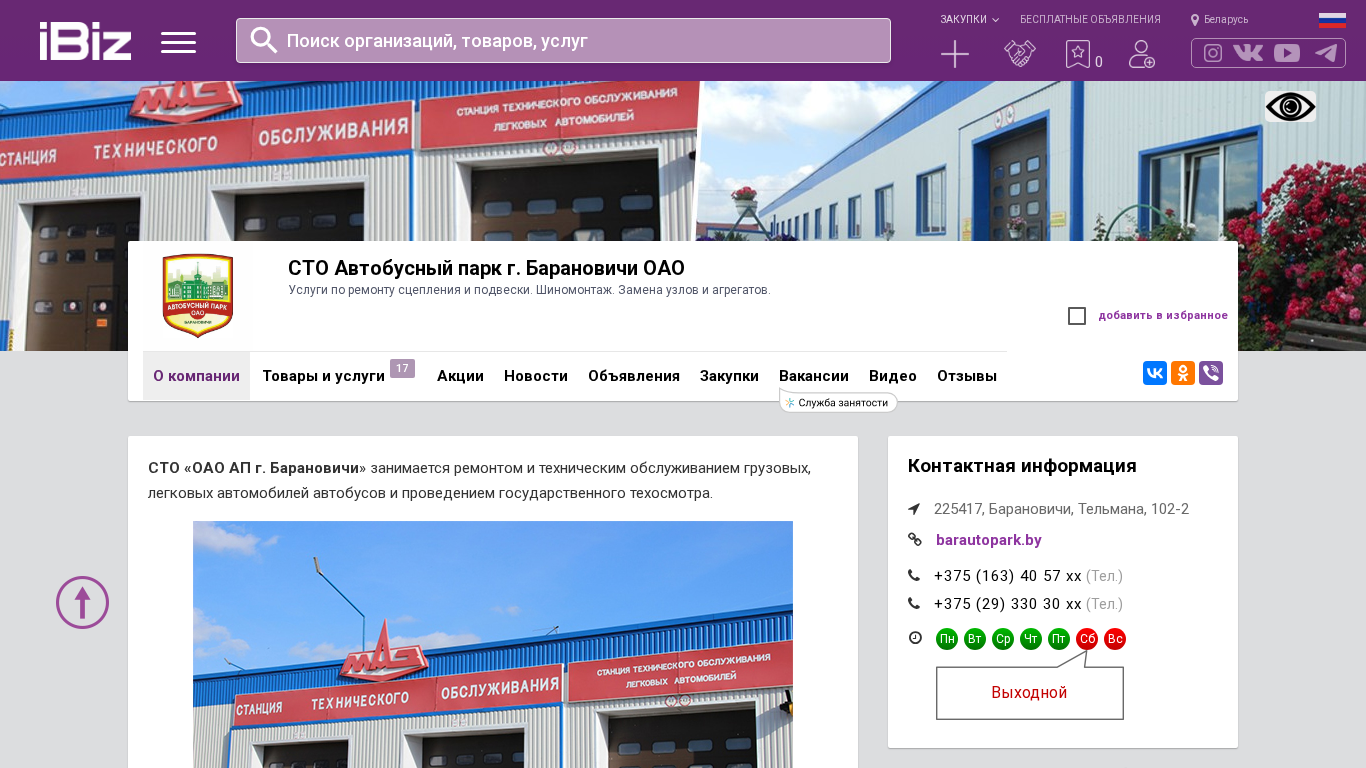Share company page via Viber
1366x768 pixels.
pos(1211,373)
